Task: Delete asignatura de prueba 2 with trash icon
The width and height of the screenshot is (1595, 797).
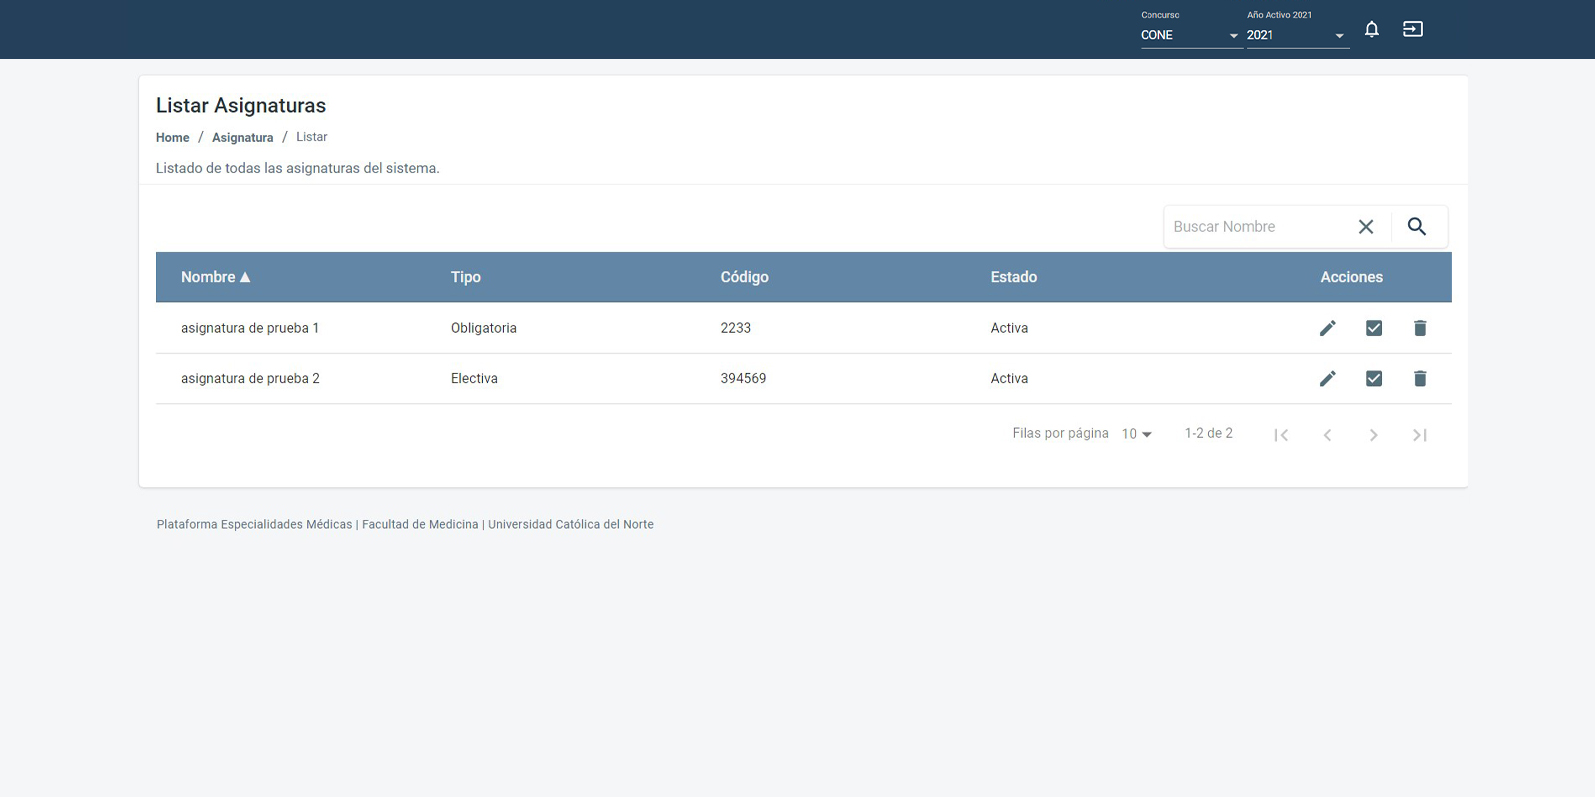Action: pos(1419,378)
